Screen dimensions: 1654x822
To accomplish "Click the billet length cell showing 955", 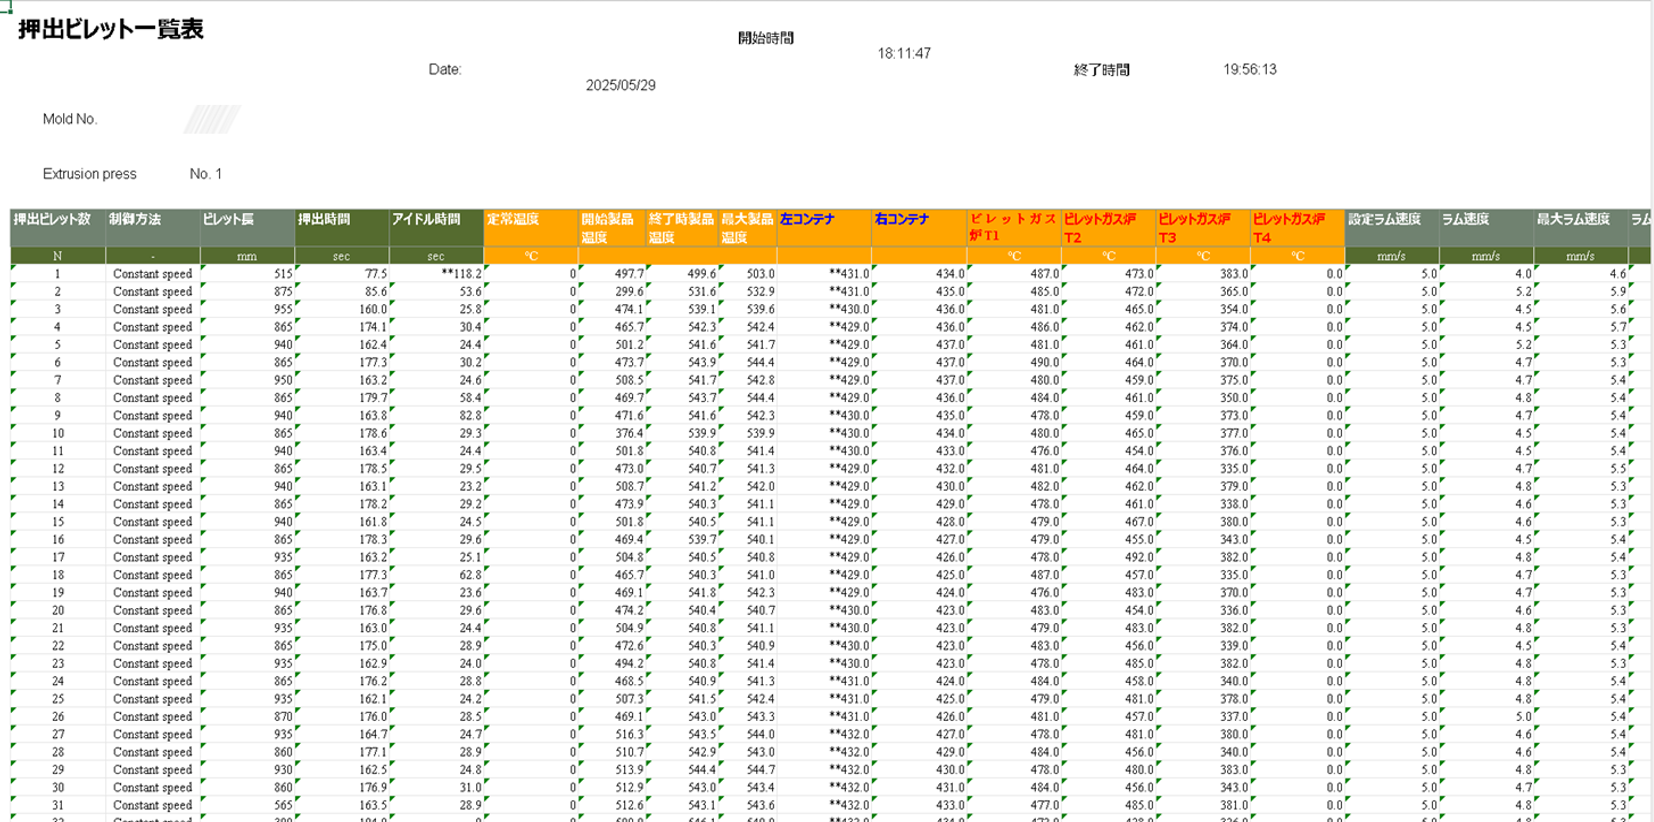I will click(x=248, y=310).
